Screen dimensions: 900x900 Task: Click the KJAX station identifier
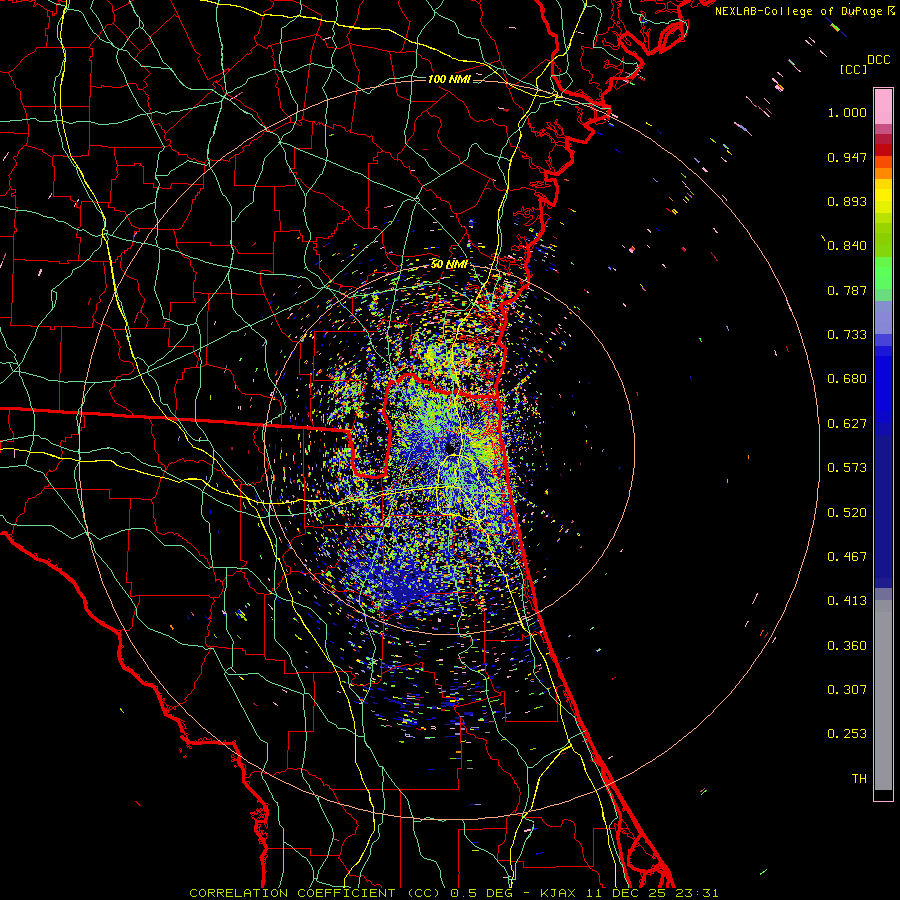558,893
